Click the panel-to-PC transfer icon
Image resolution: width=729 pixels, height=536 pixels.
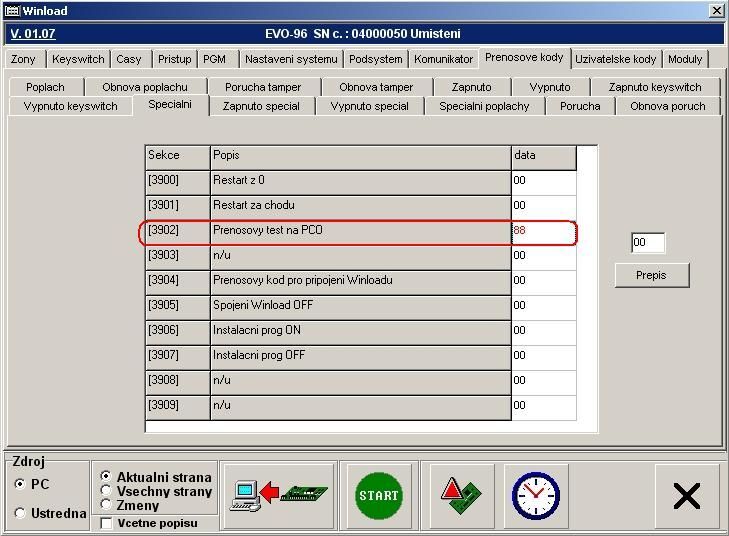pyautogui.click(x=278, y=495)
